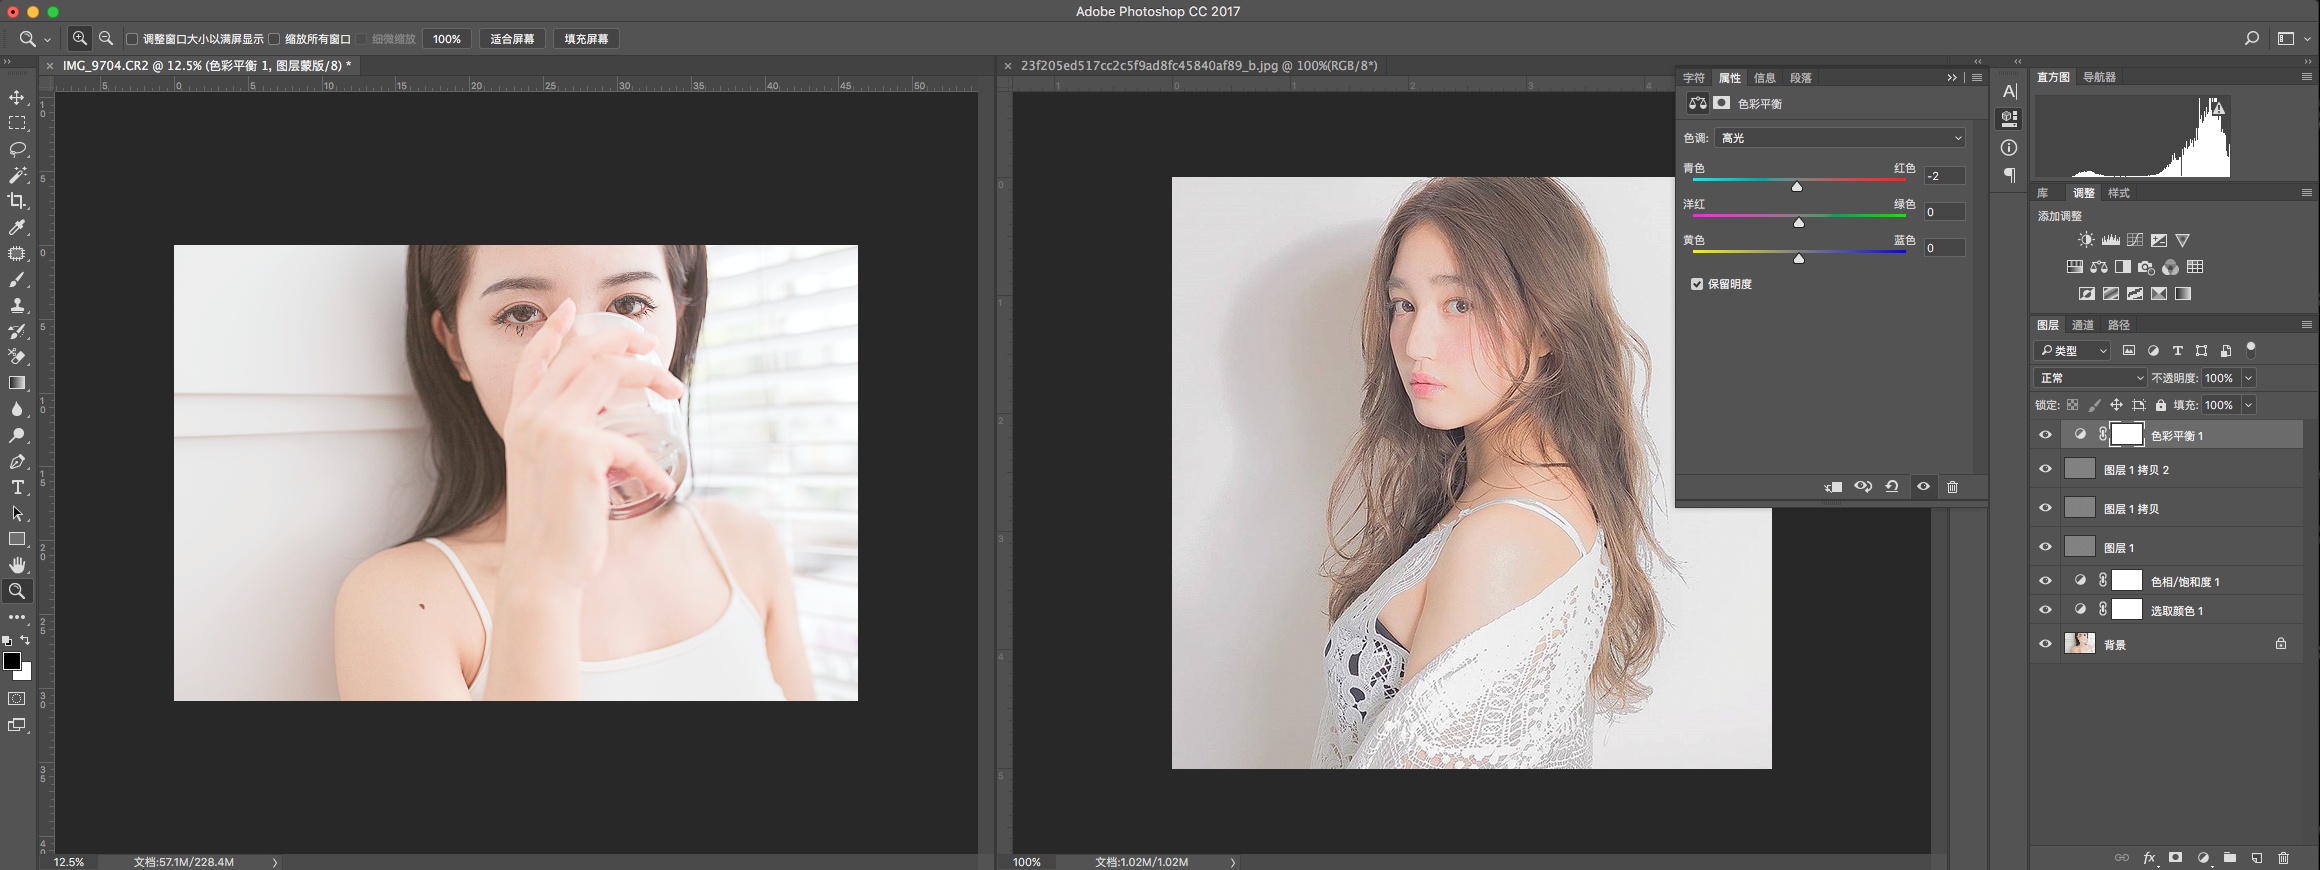Viewport: 2320px width, 870px height.
Task: Click the 洋红-绿色 slider handle
Action: (1799, 222)
